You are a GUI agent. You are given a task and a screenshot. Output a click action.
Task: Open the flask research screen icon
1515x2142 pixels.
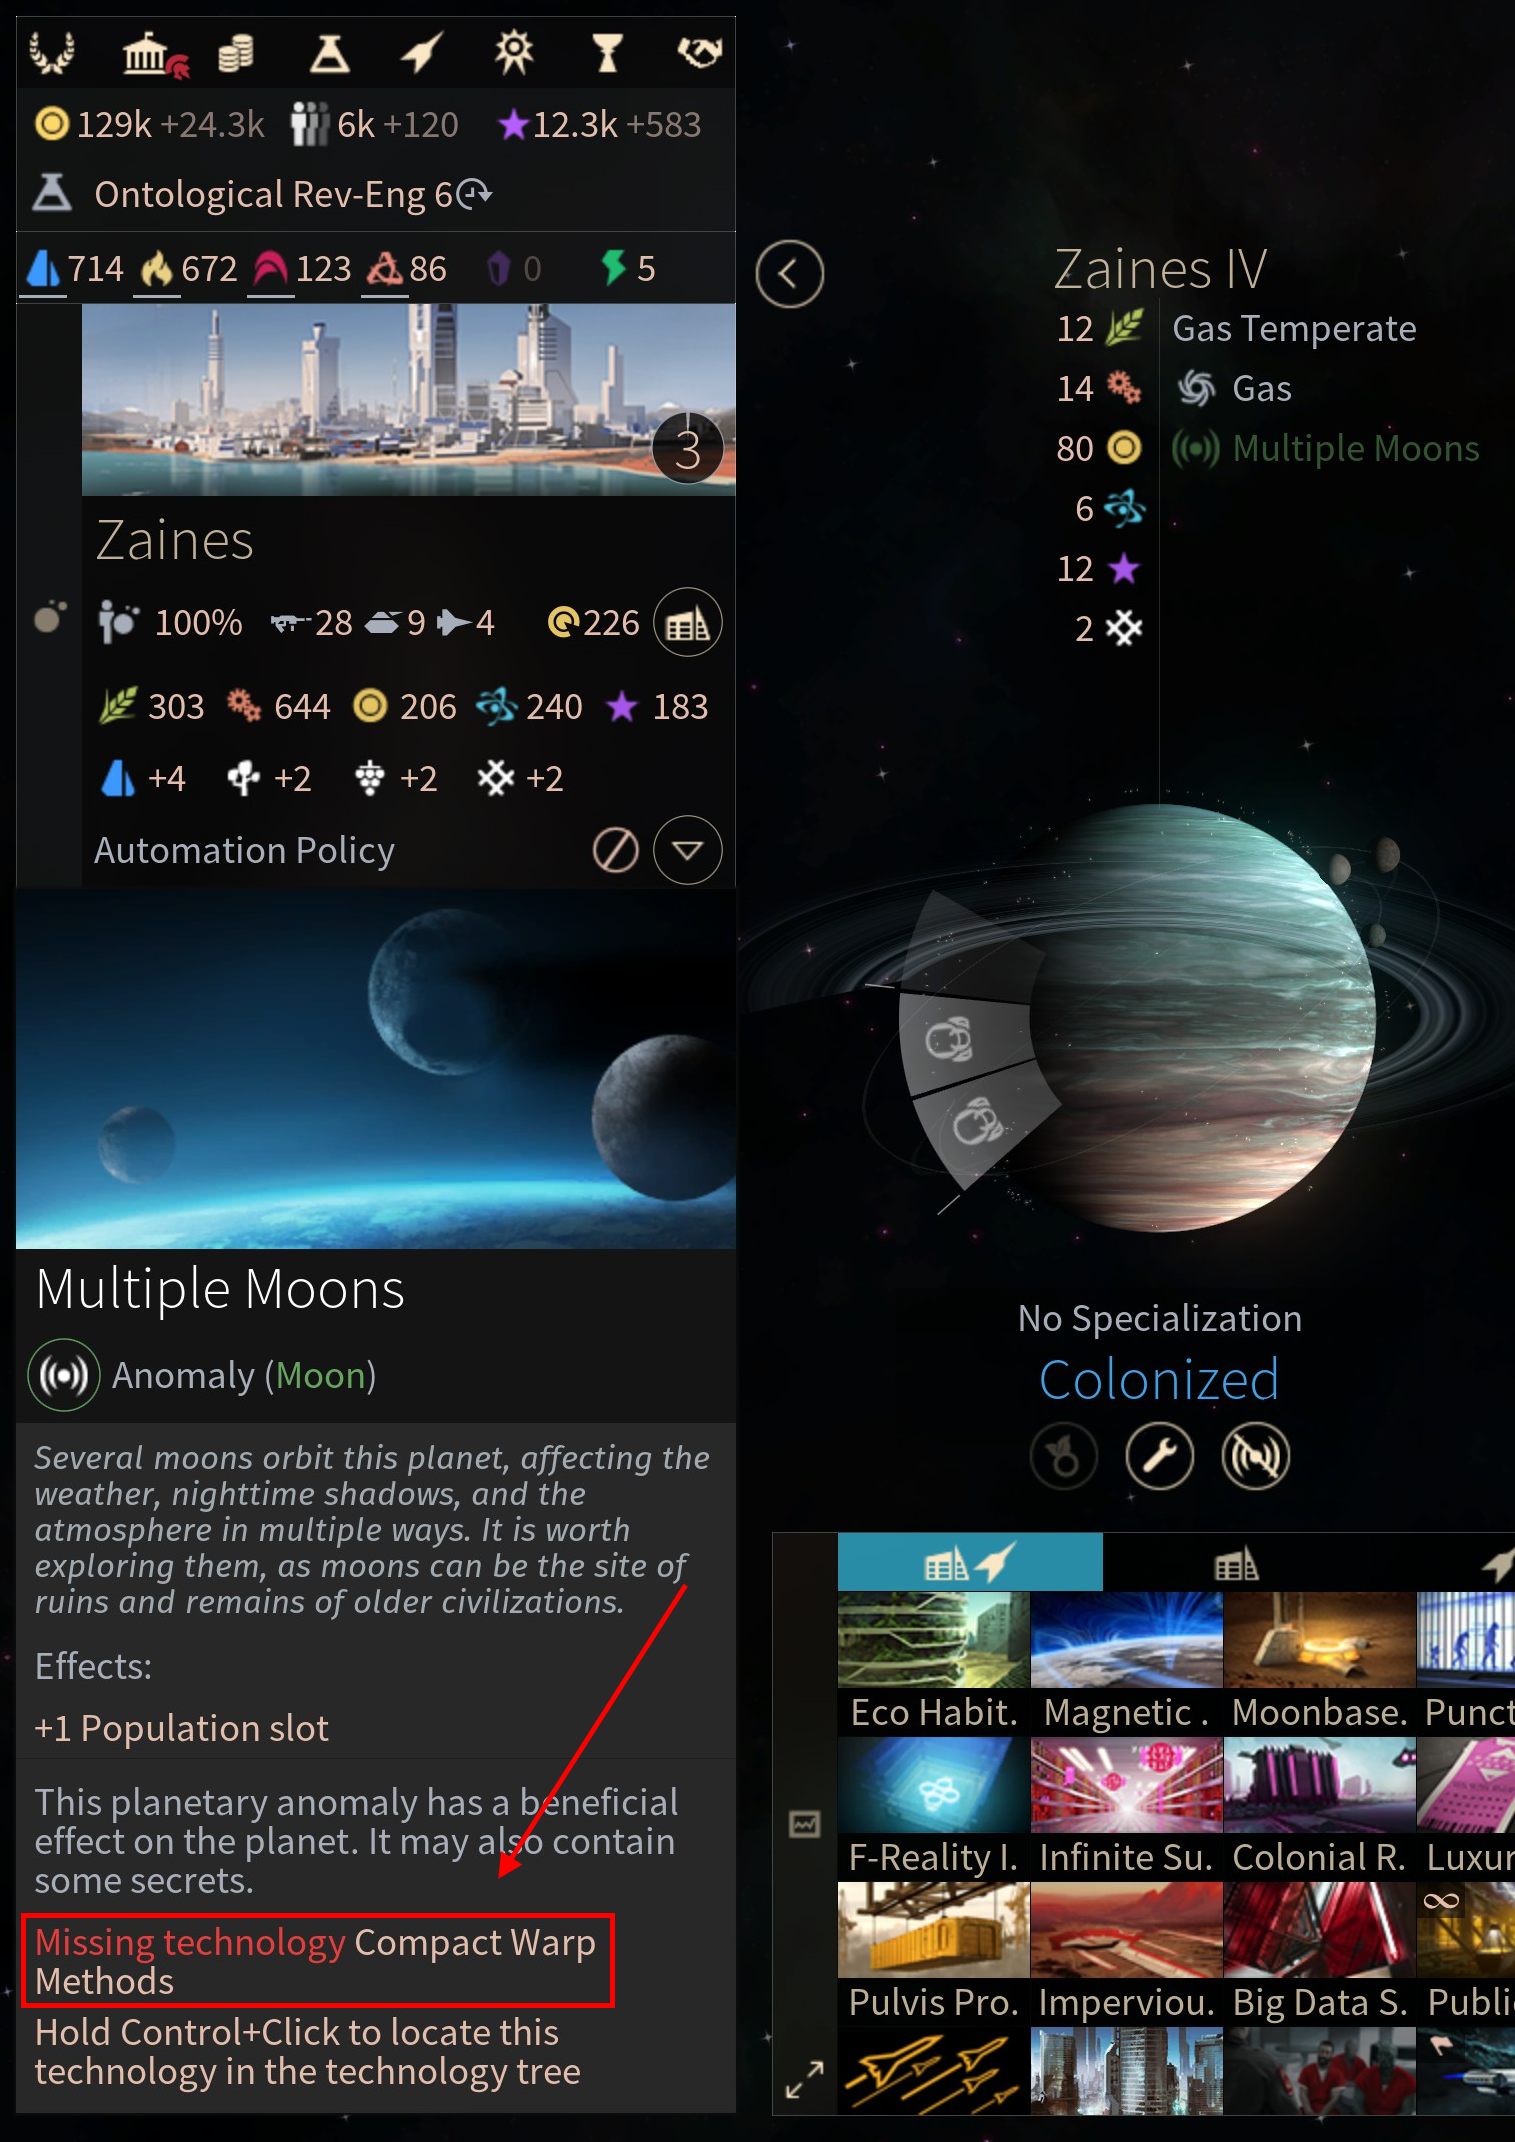point(329,53)
